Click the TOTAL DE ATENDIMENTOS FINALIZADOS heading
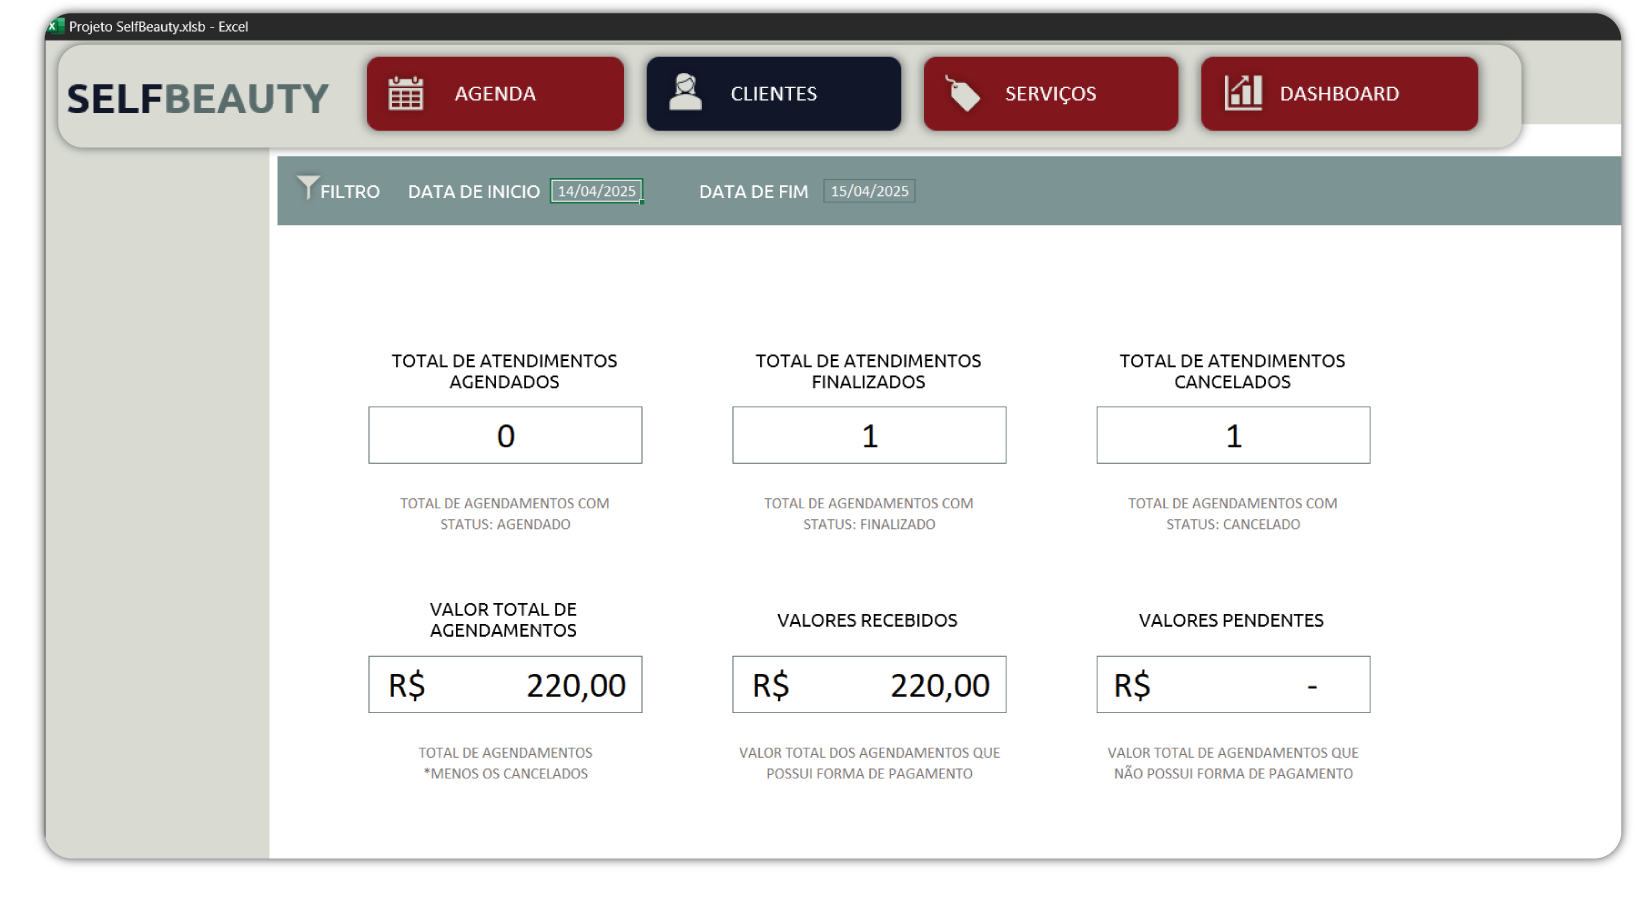The width and height of the screenshot is (1638, 905). 868,371
